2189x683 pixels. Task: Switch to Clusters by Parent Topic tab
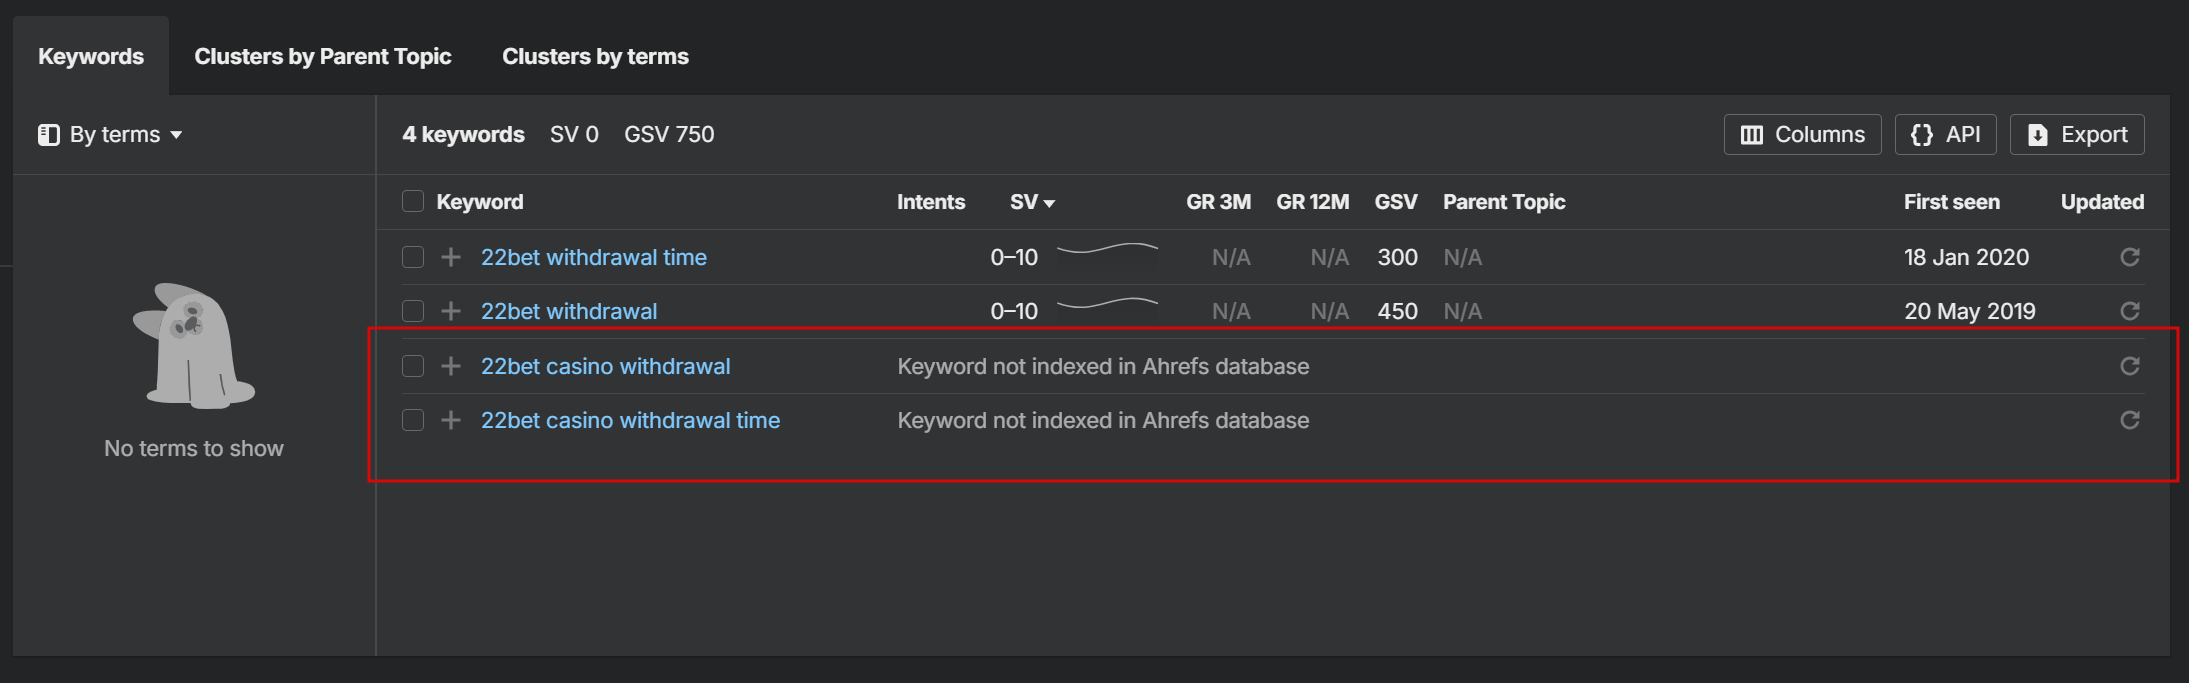coord(322,56)
